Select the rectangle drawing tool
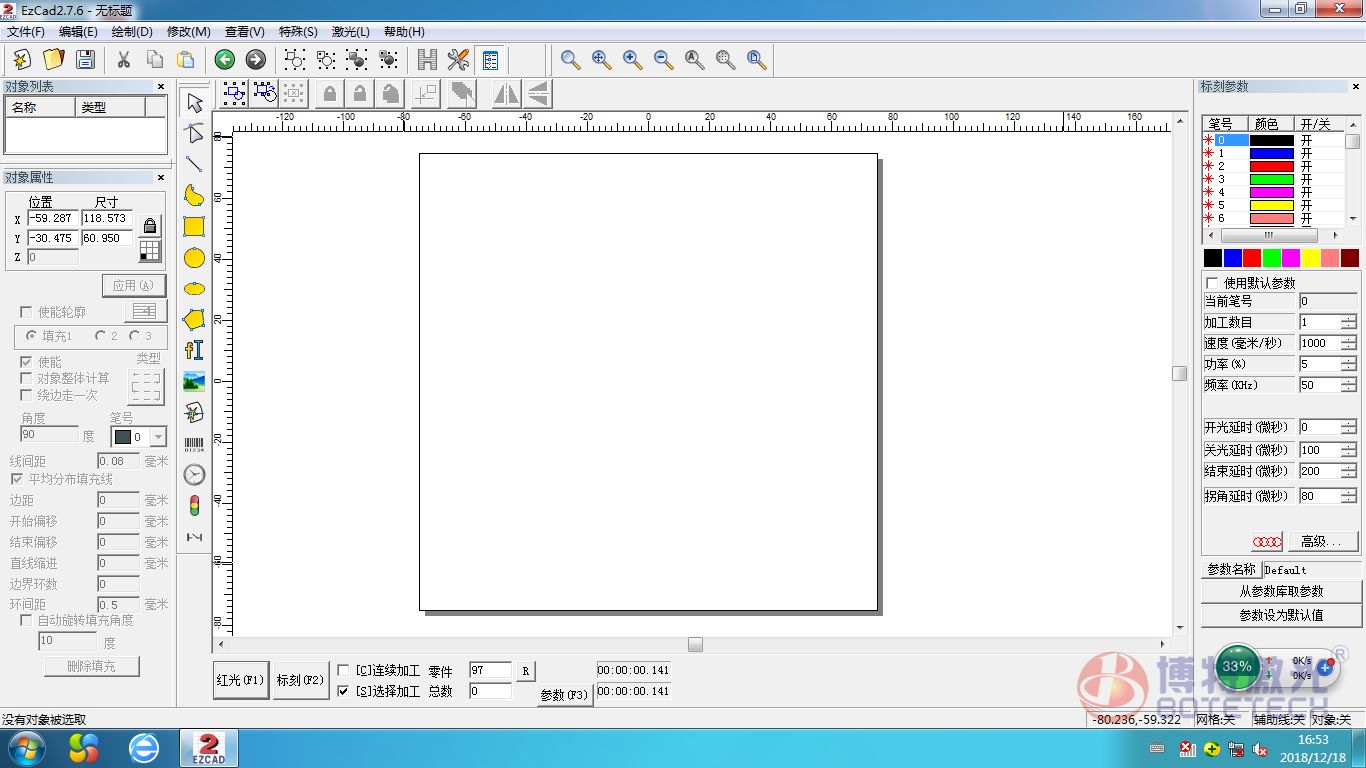The image size is (1366, 768). [194, 226]
